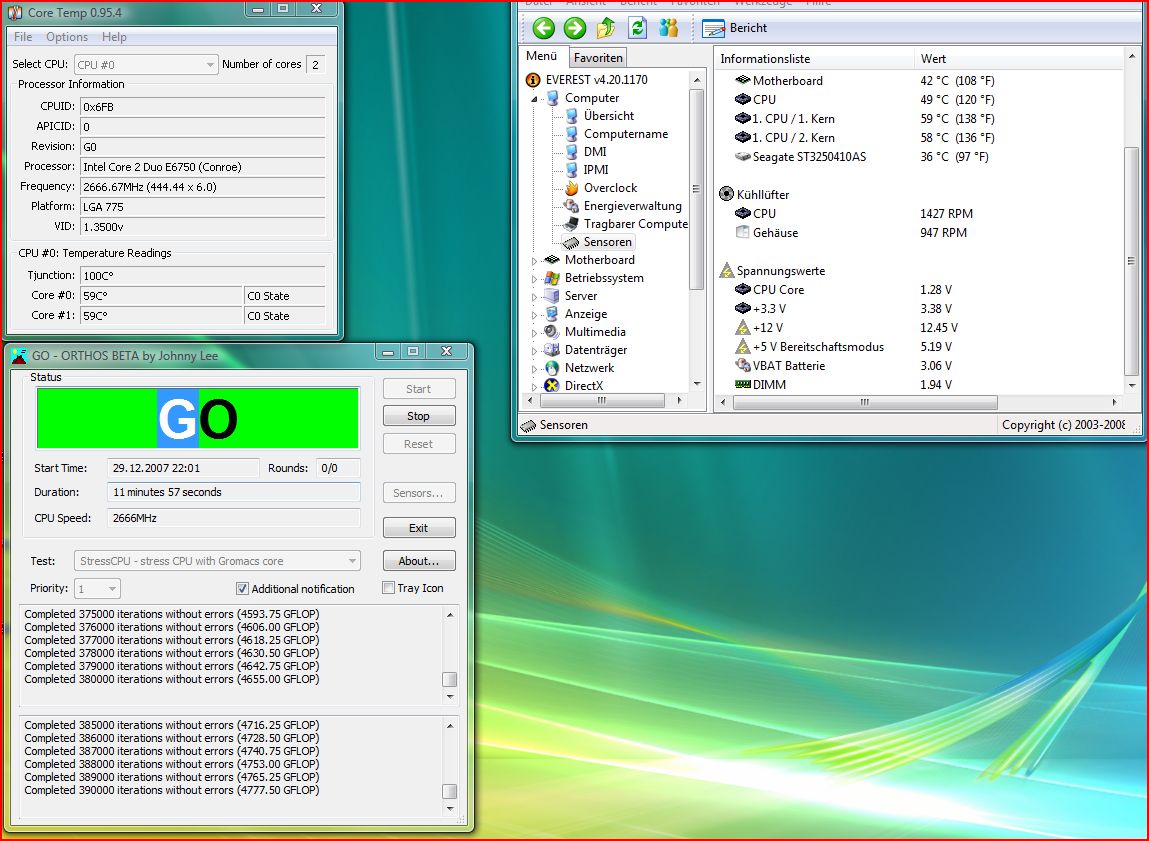Select the EVEREST v4.20.1170 root node

(x=596, y=80)
